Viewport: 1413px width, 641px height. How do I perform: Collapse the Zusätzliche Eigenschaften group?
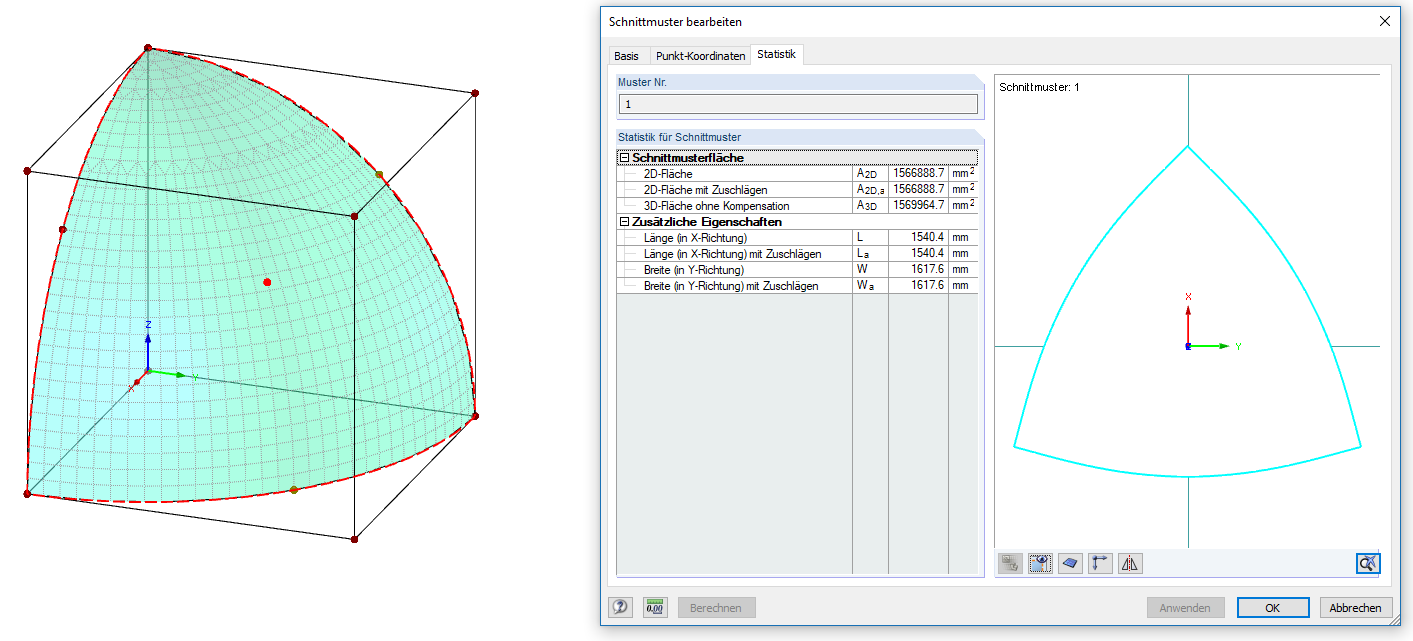[x=624, y=222]
